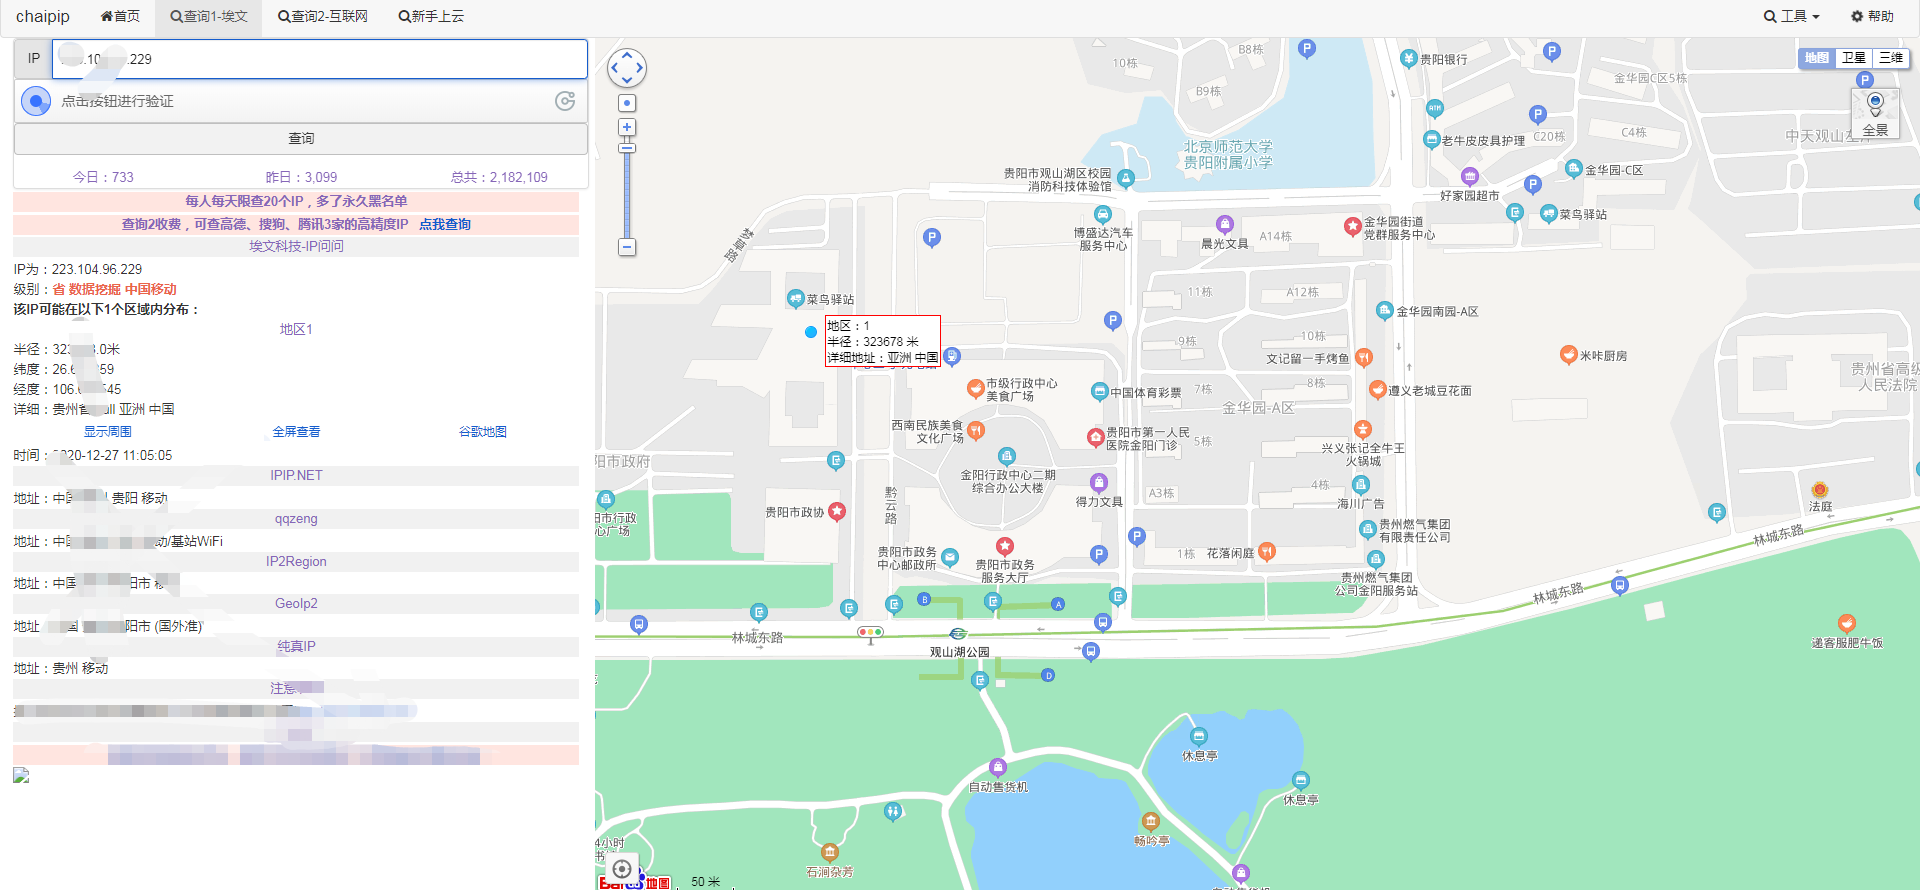Click the map zoom-in plus button
Screen dimensions: 1920x890
click(627, 127)
